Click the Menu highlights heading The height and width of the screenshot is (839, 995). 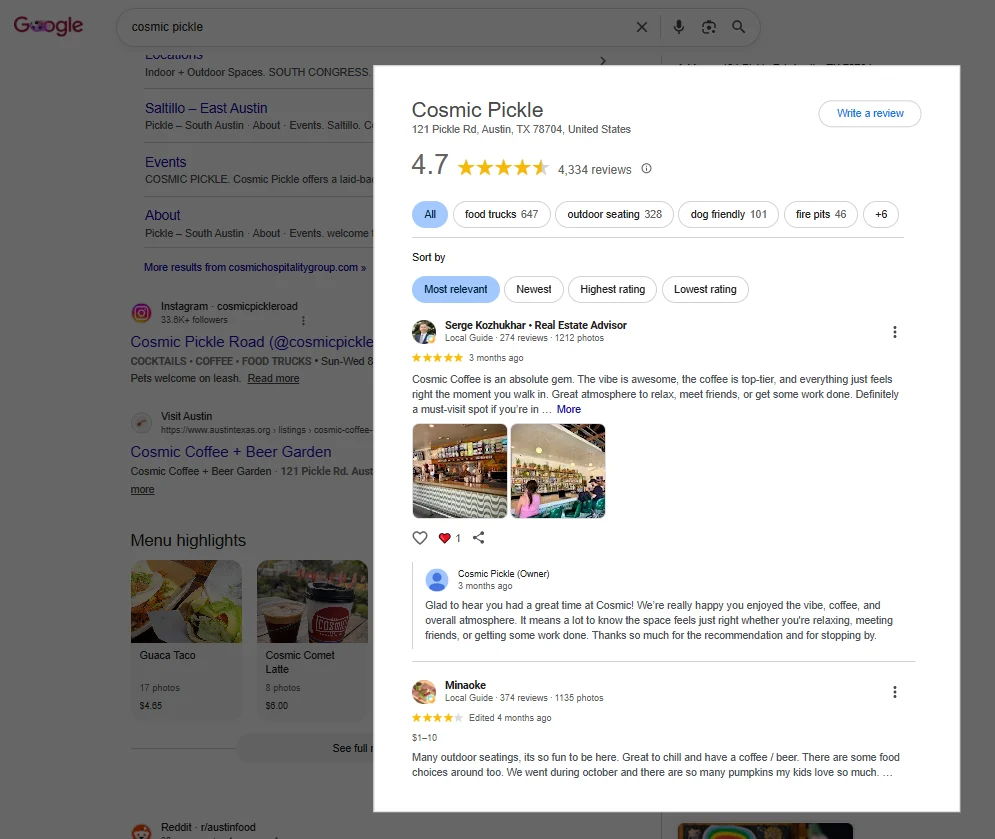(x=188, y=540)
